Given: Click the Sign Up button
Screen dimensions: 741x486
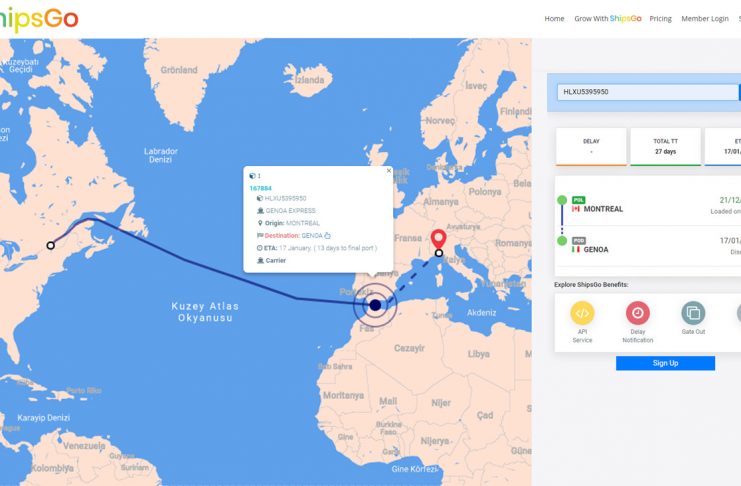Looking at the screenshot, I should point(665,363).
